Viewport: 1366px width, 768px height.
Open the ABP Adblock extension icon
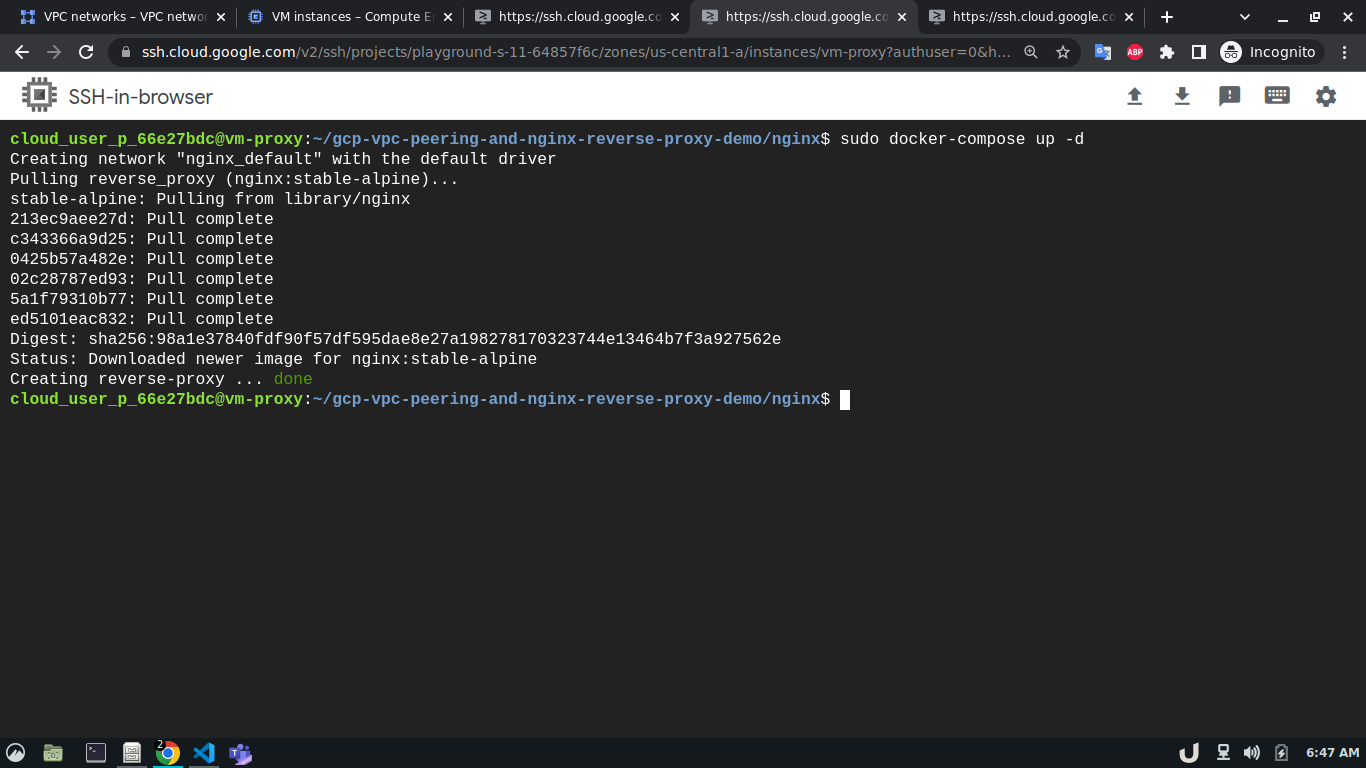[x=1135, y=52]
